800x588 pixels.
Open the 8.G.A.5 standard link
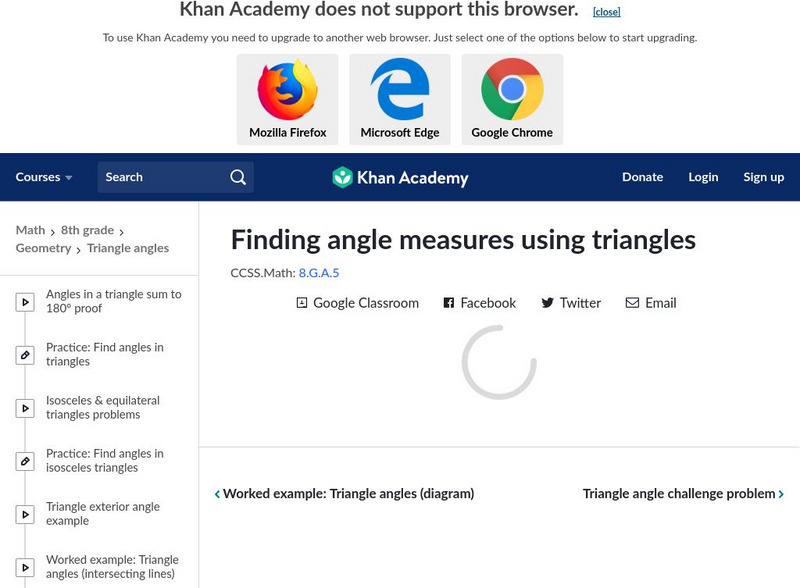[319, 272]
